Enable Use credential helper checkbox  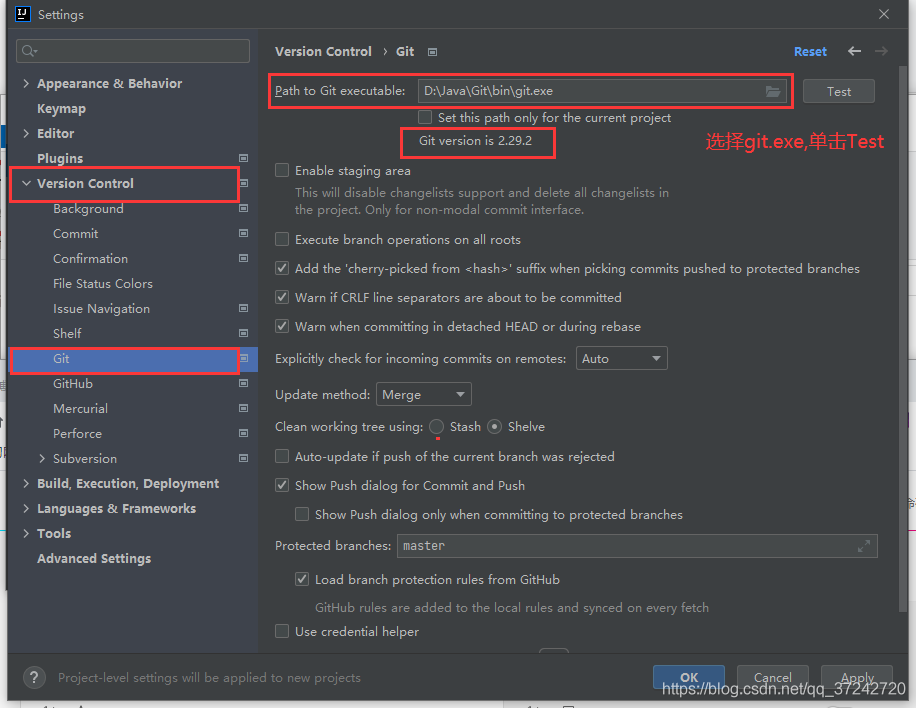(282, 631)
